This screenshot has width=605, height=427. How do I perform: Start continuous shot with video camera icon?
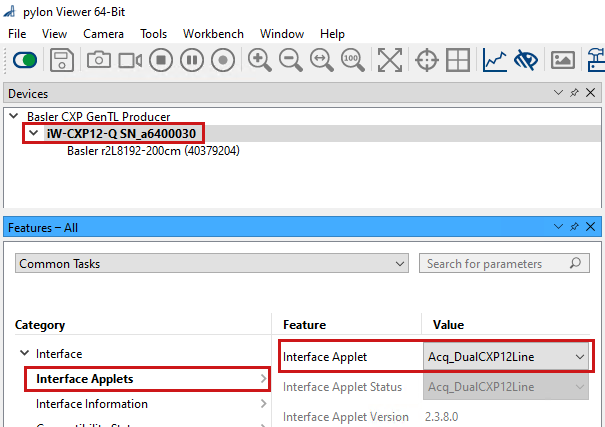[130, 61]
